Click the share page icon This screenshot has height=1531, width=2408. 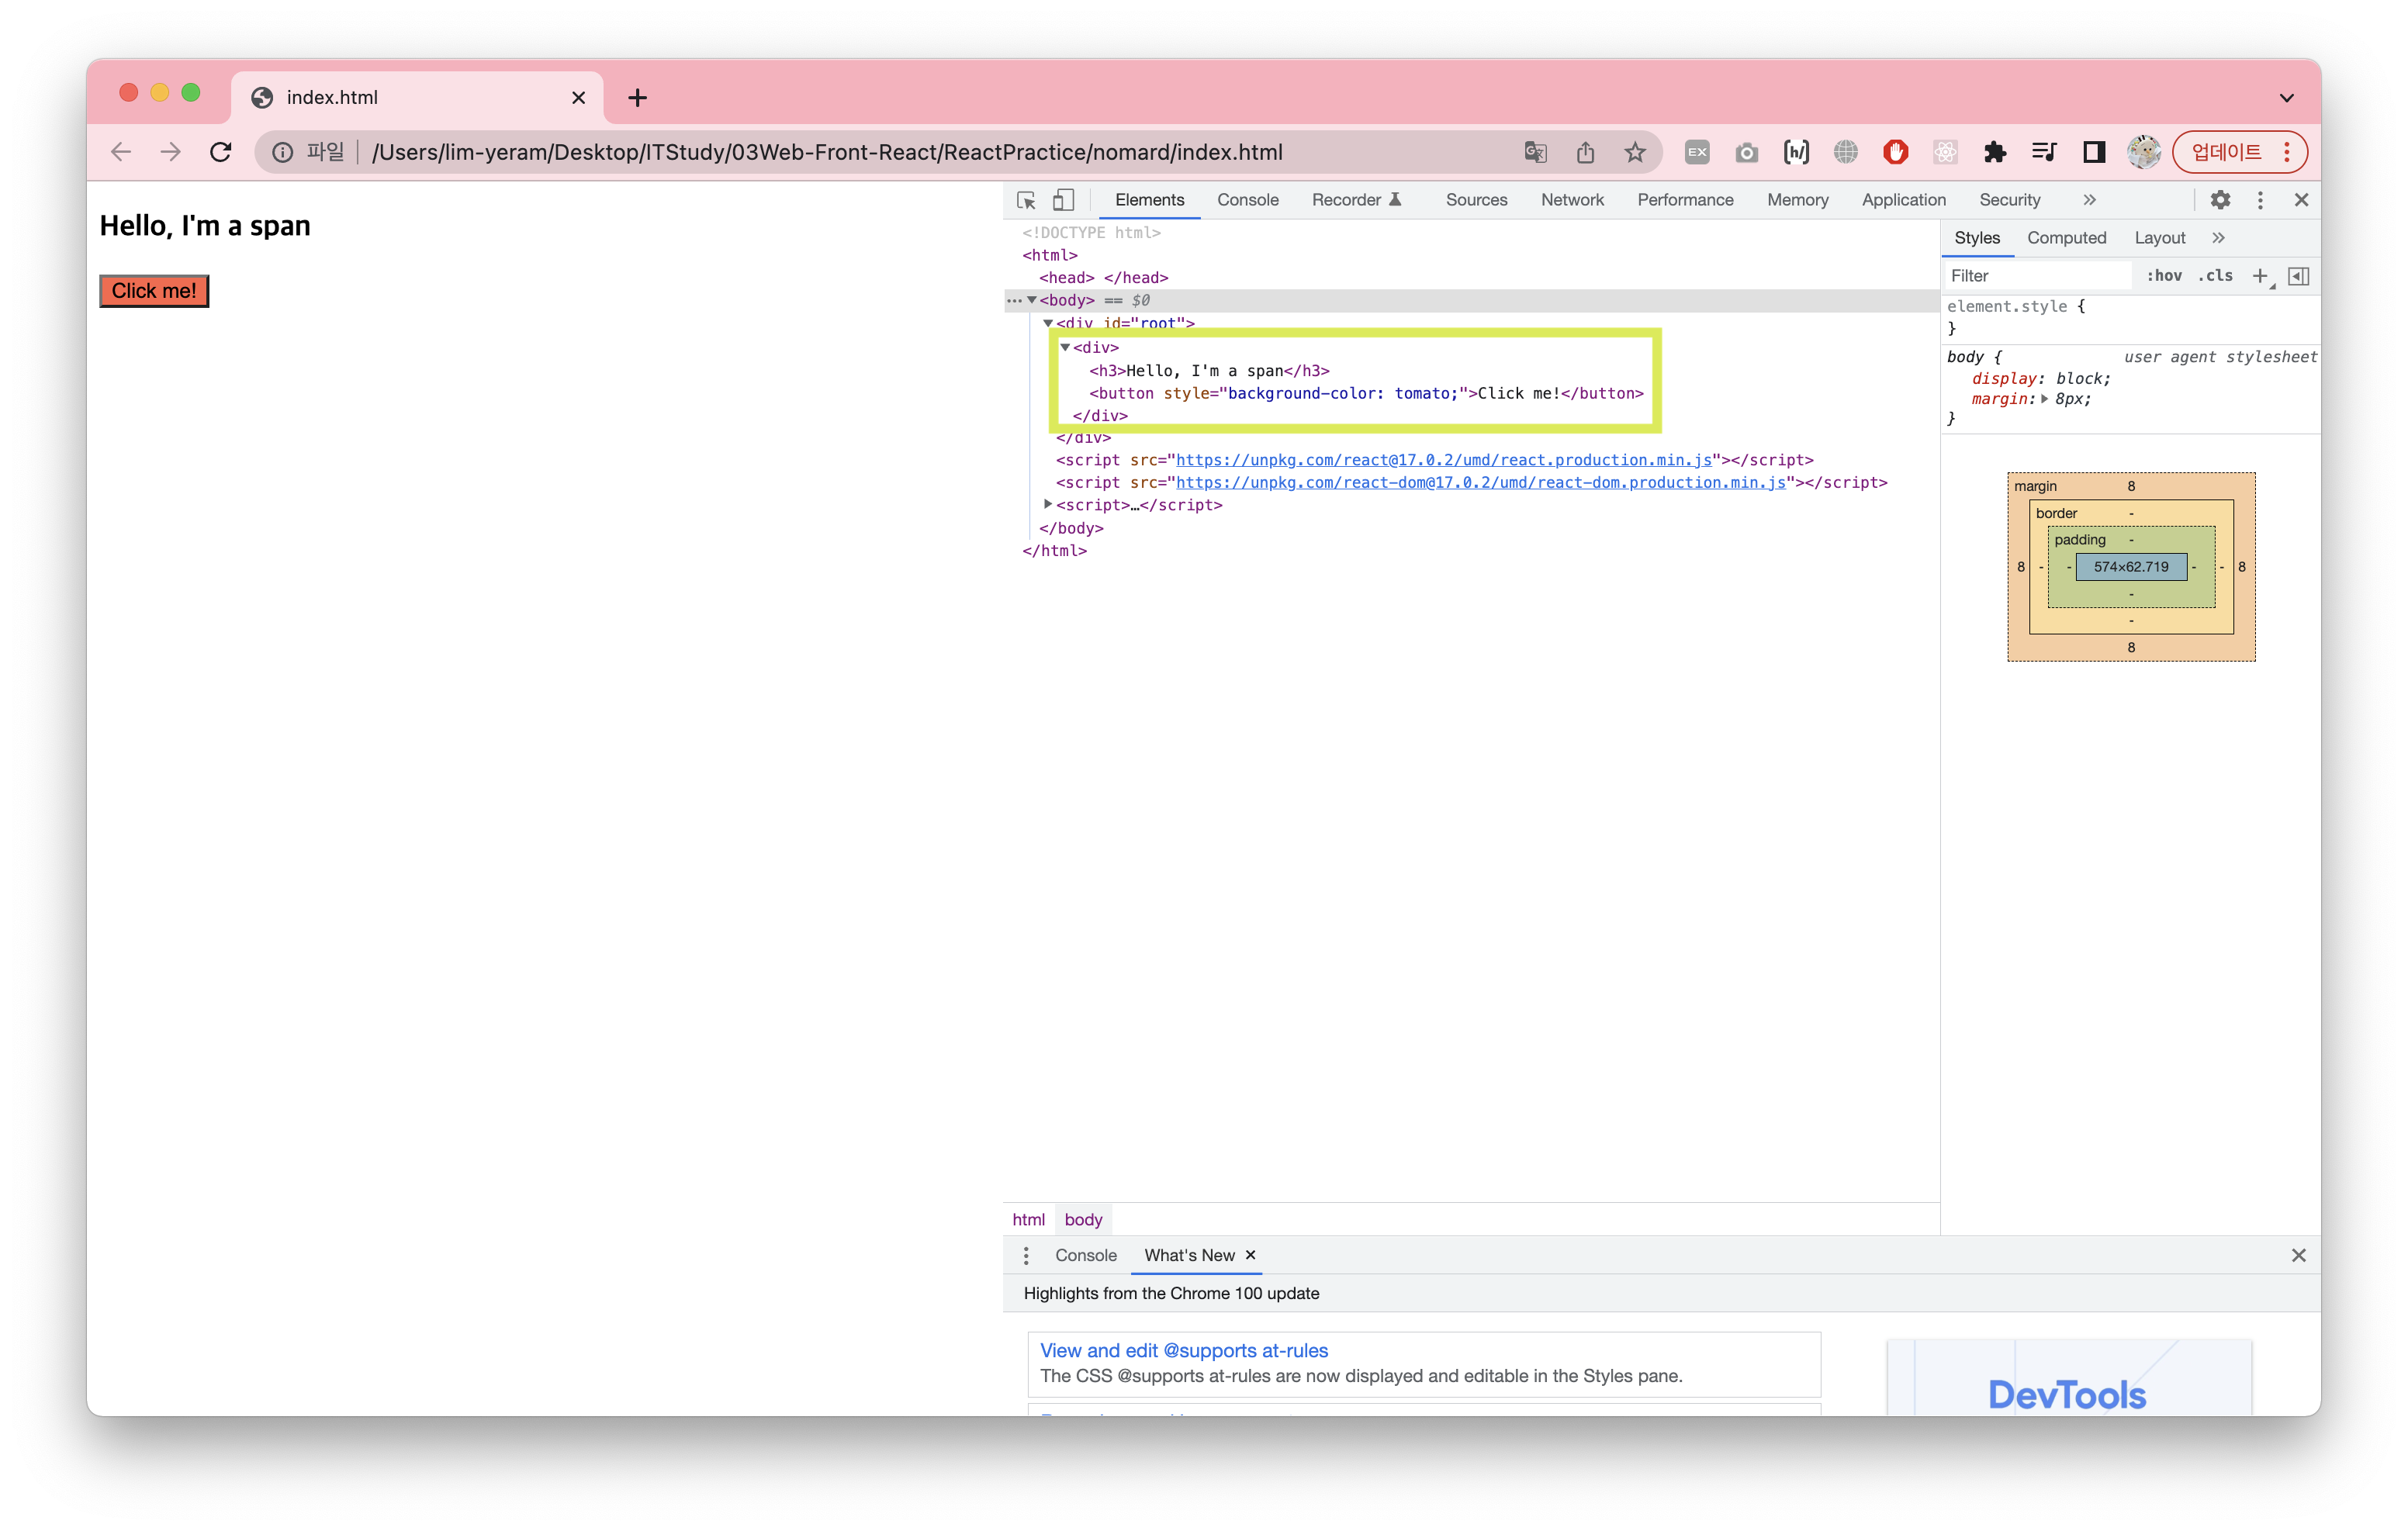[1585, 152]
